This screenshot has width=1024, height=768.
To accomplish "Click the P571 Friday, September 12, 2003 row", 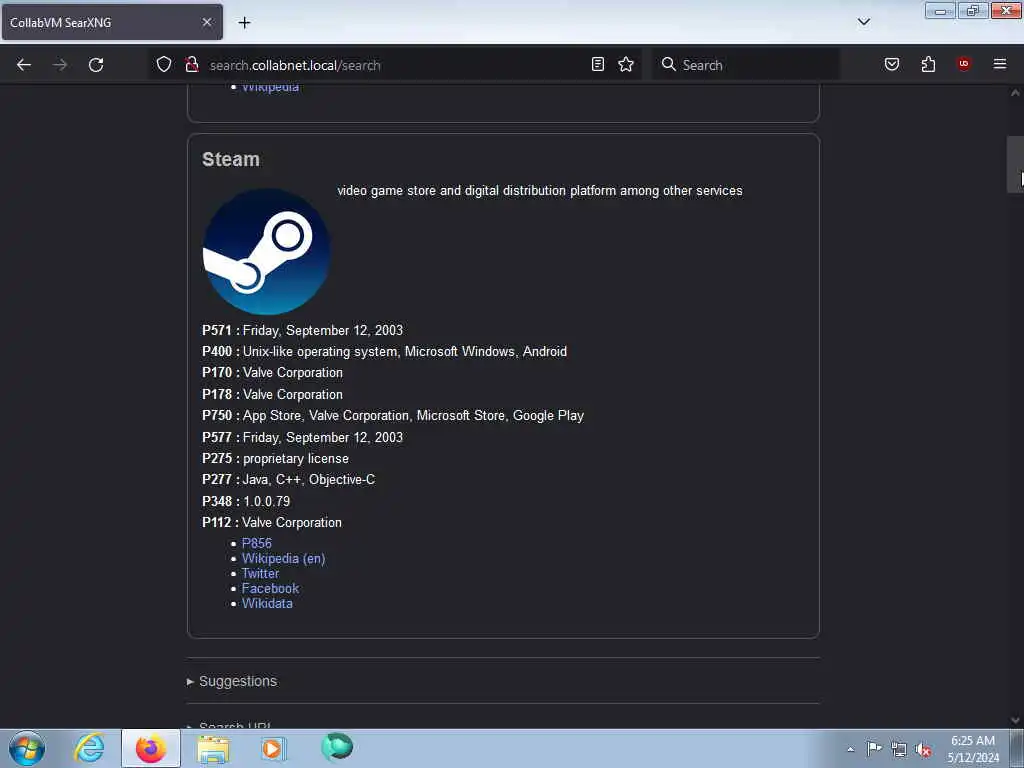I will (x=302, y=330).
